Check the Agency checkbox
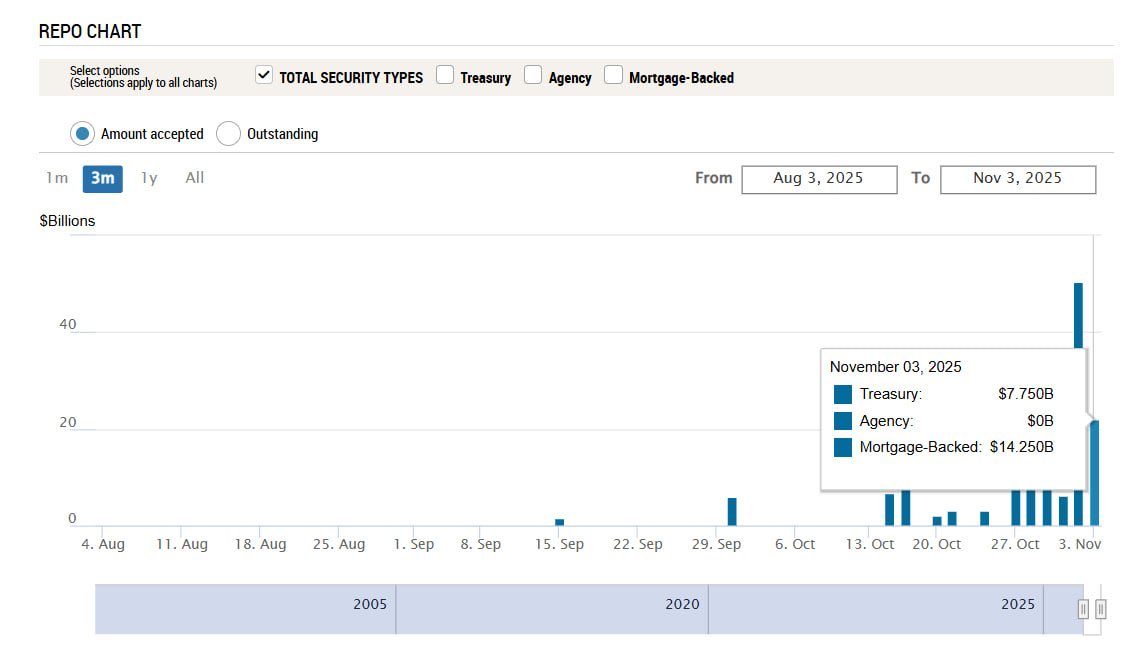This screenshot has width=1147, height=656. (x=533, y=75)
